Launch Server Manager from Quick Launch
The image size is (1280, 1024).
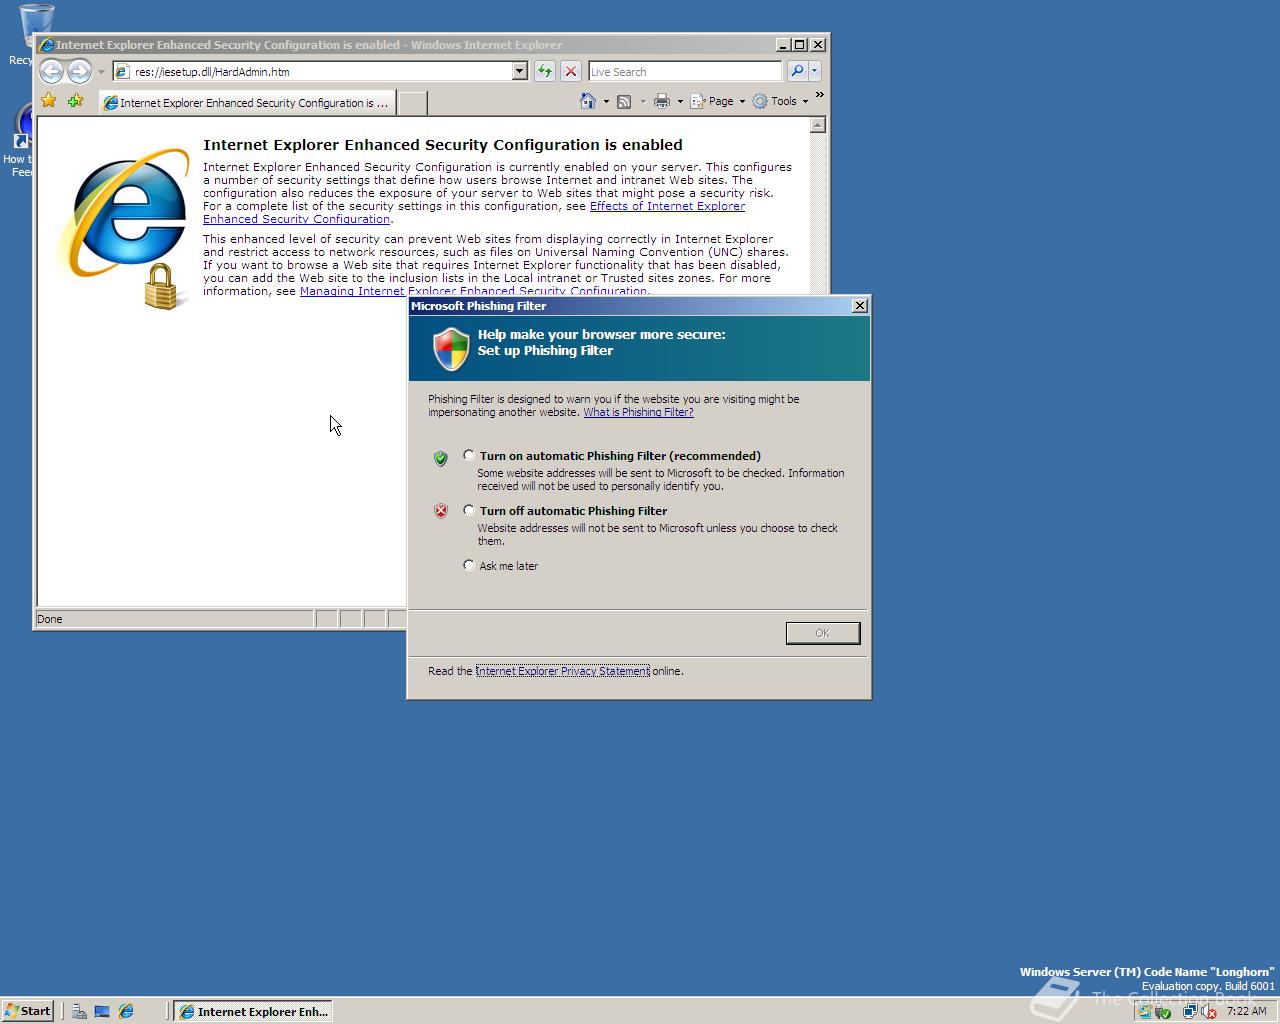pos(79,1011)
